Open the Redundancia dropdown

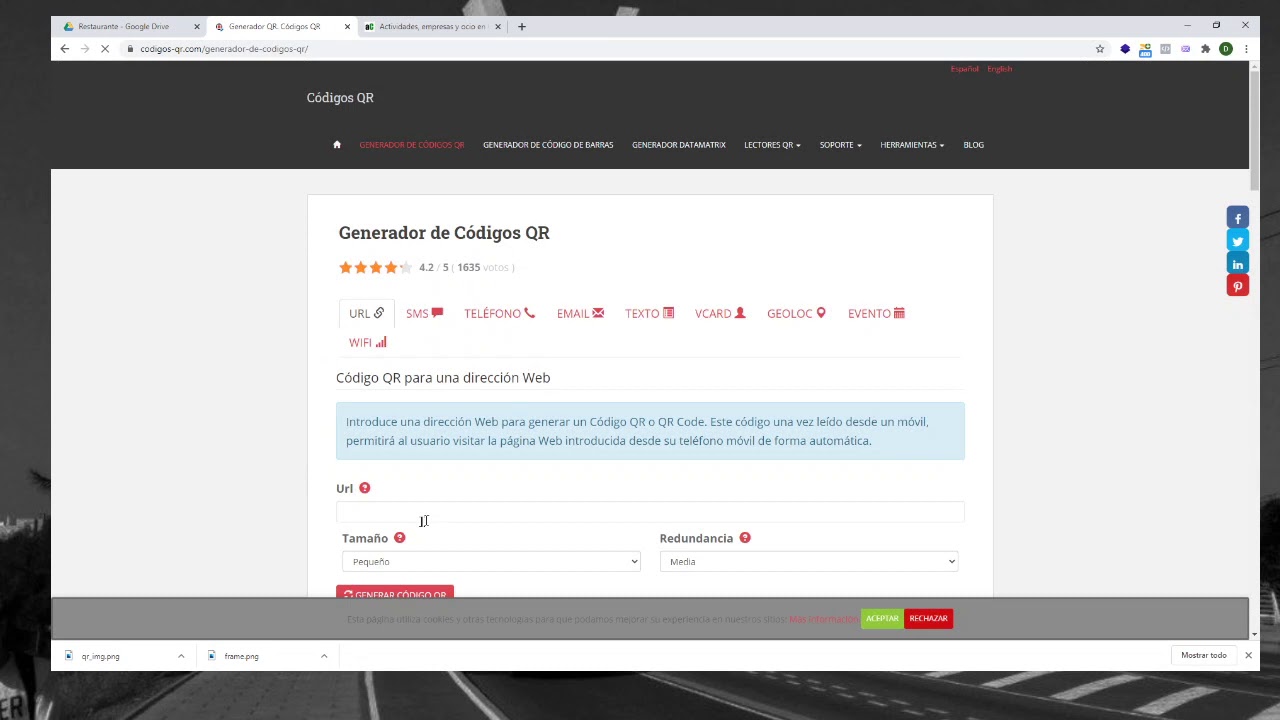coord(809,562)
